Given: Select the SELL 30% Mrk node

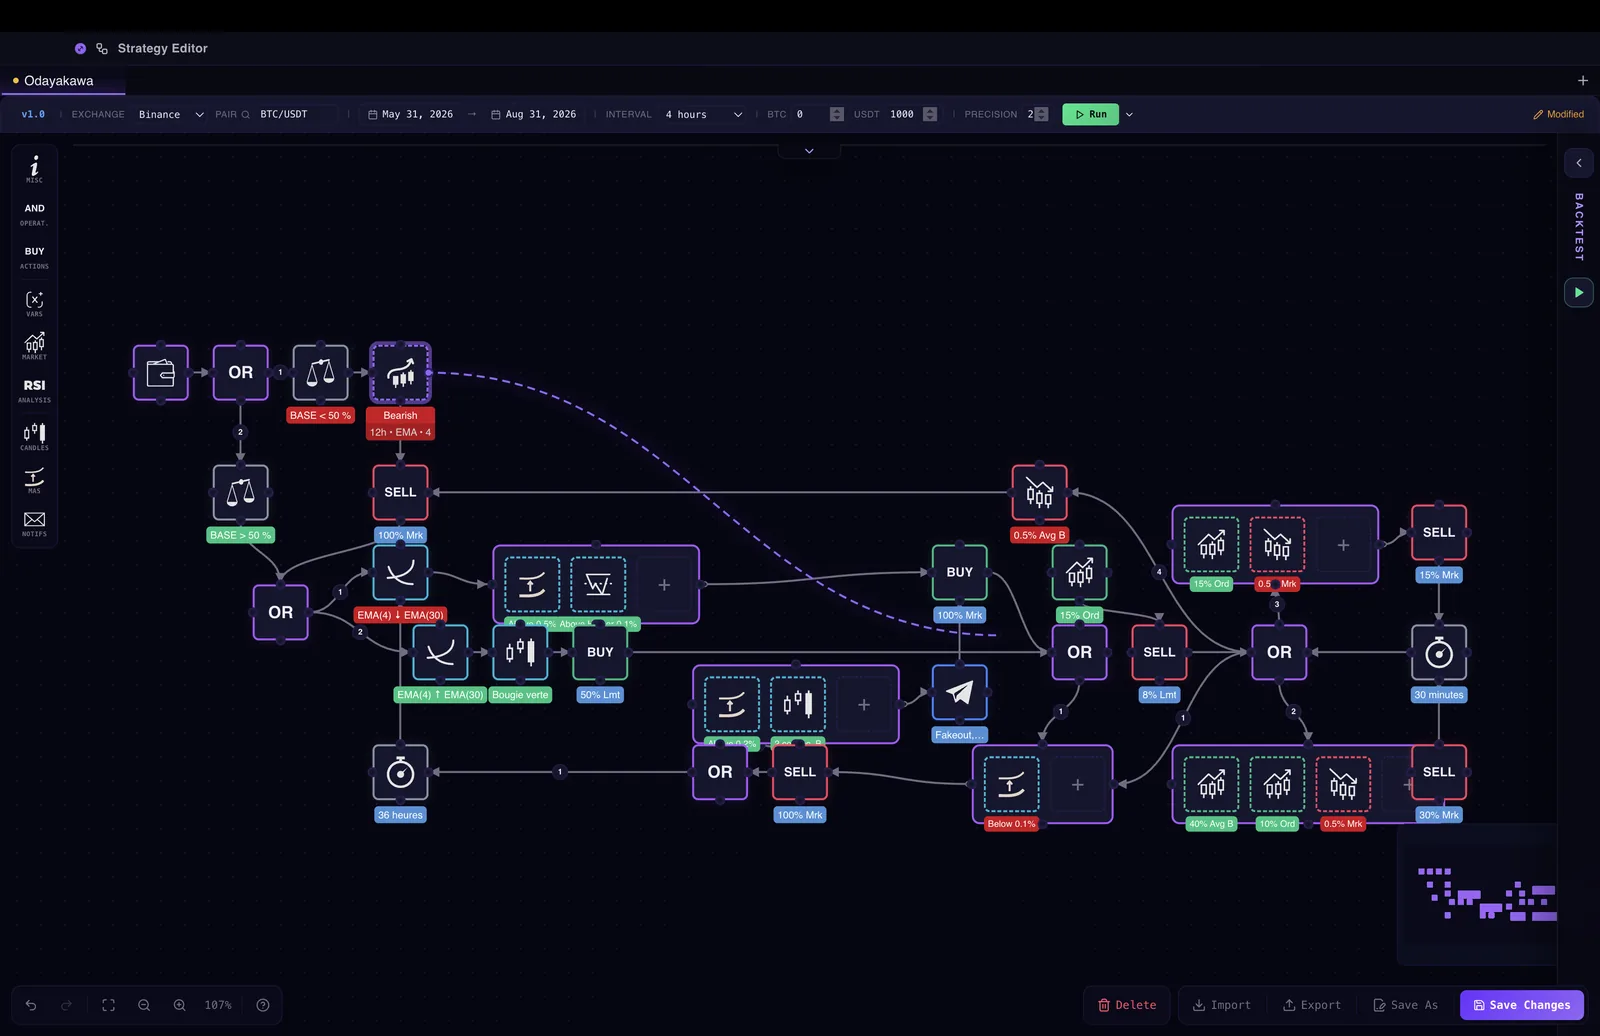Looking at the screenshot, I should [1439, 772].
